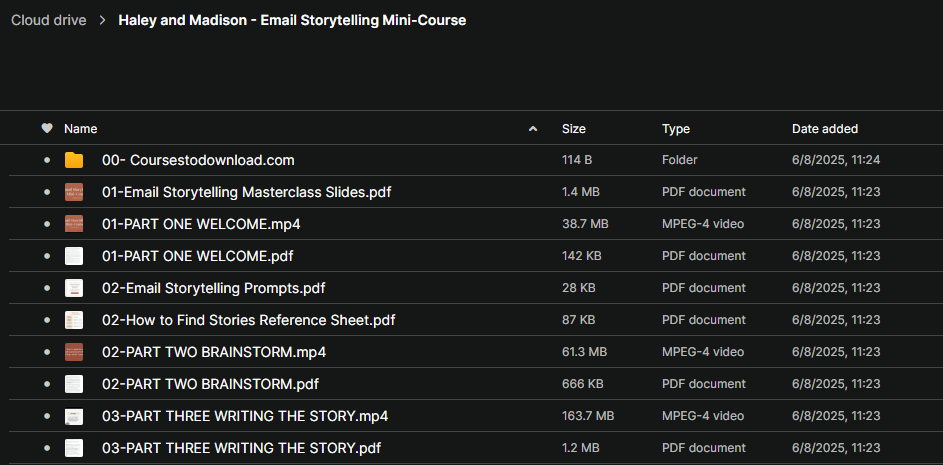Open folder named 00- Coursestodownload.com
The image size is (943, 465).
198,160
